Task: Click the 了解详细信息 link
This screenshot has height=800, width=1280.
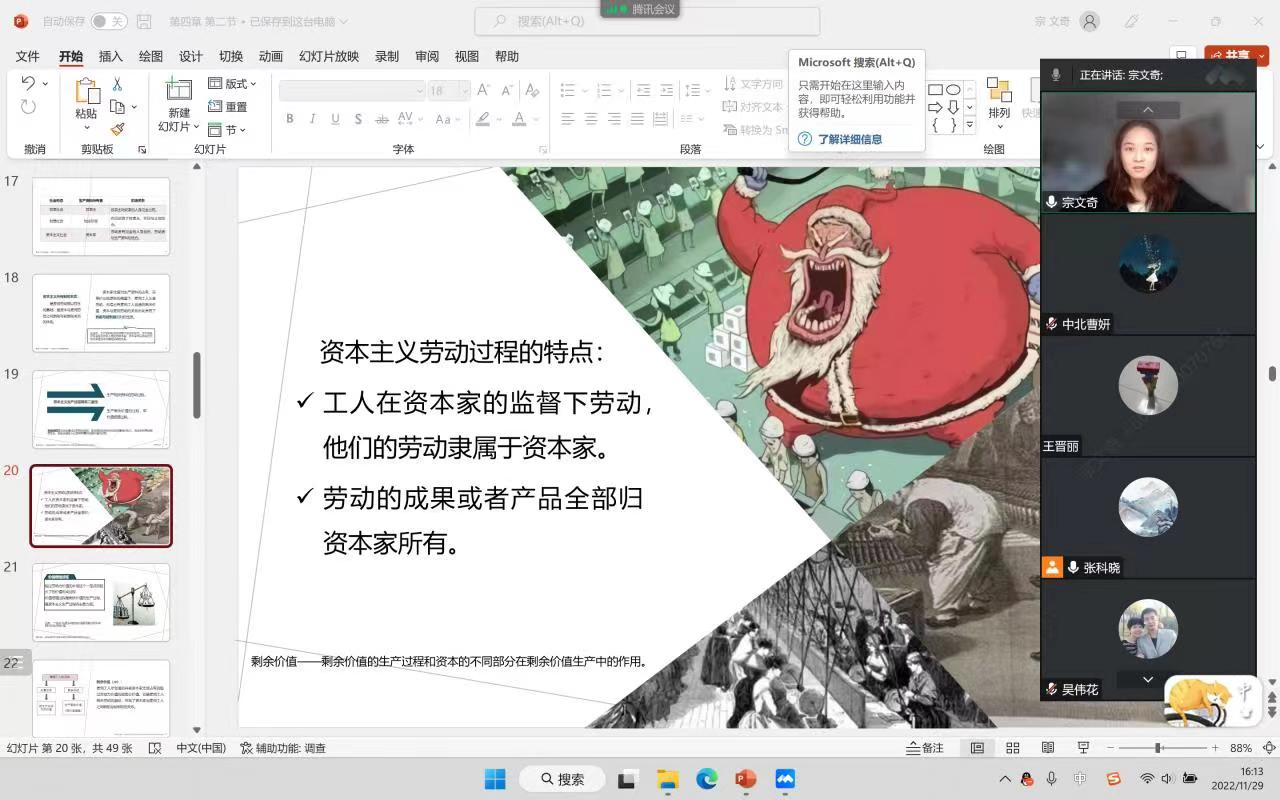Action: coord(849,139)
